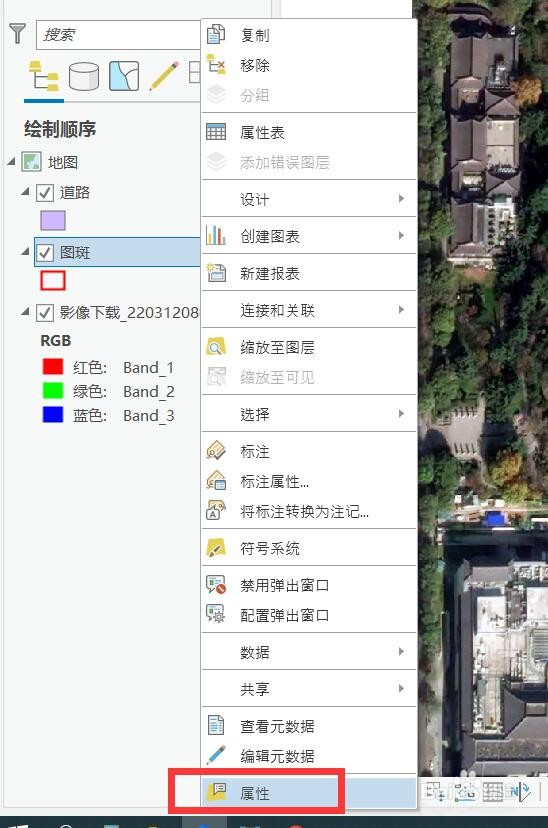Open 标注属性... using its icon
The width and height of the screenshot is (548, 828).
(x=216, y=481)
